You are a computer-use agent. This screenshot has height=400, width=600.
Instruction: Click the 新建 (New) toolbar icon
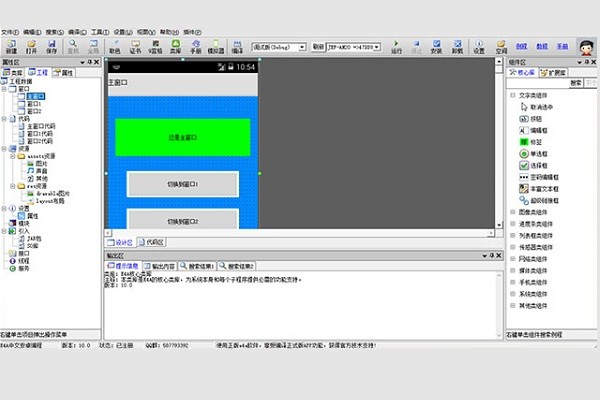(x=8, y=46)
